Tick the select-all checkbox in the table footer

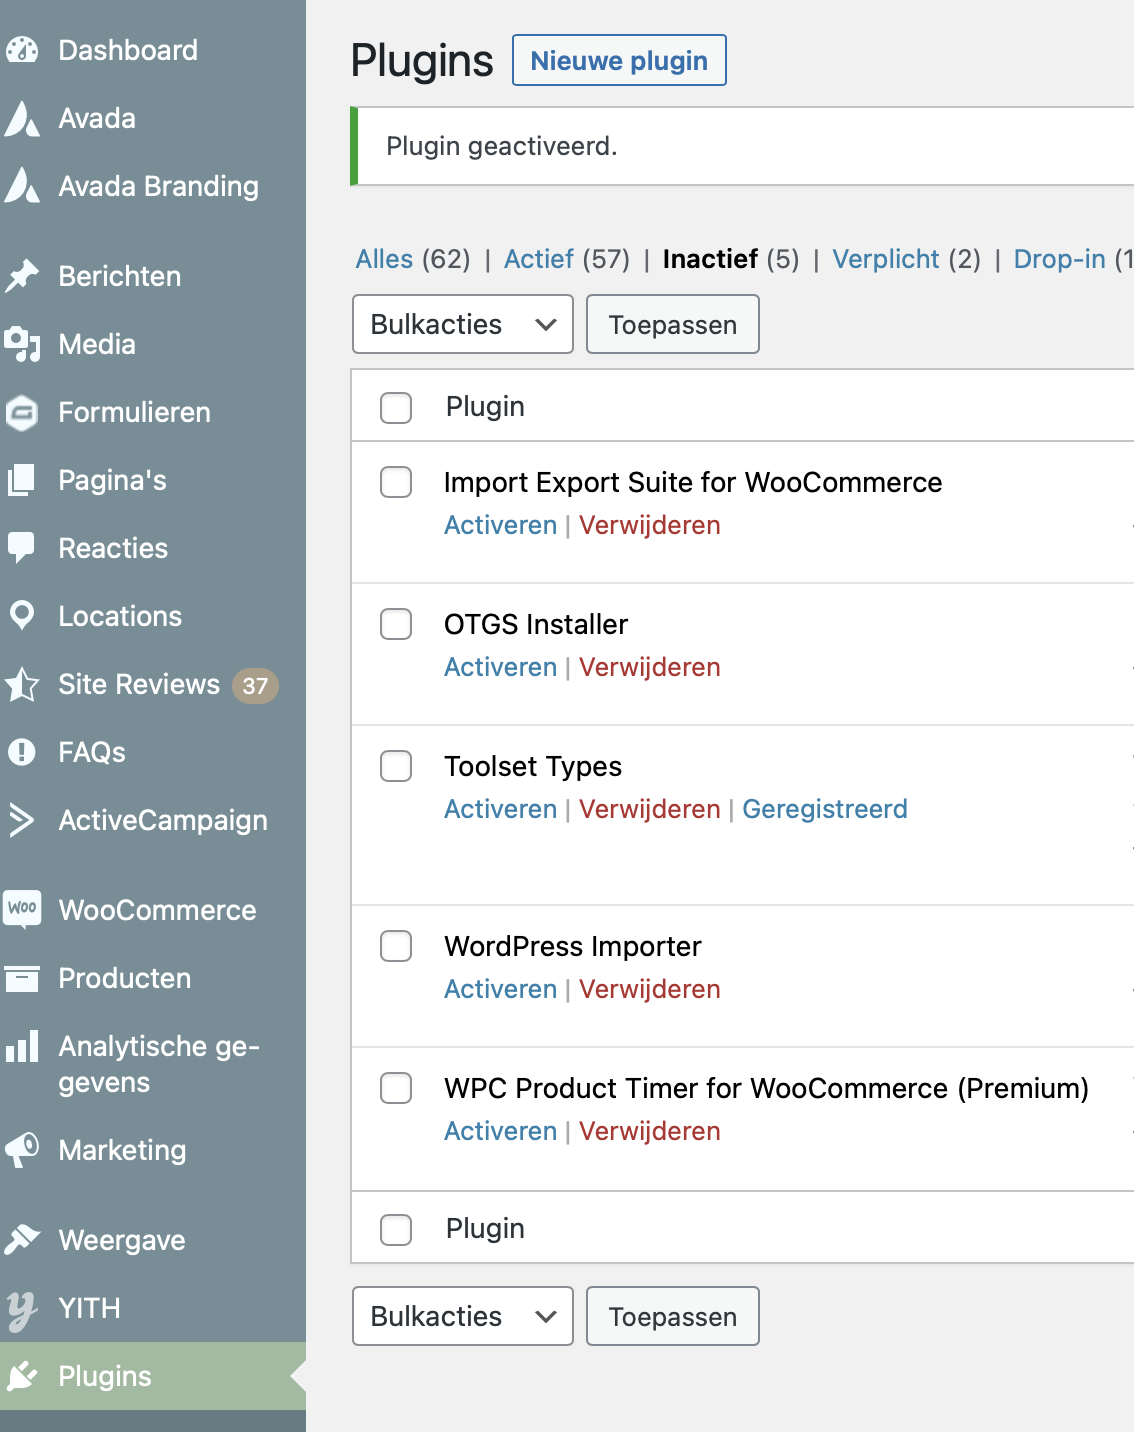[396, 1229]
